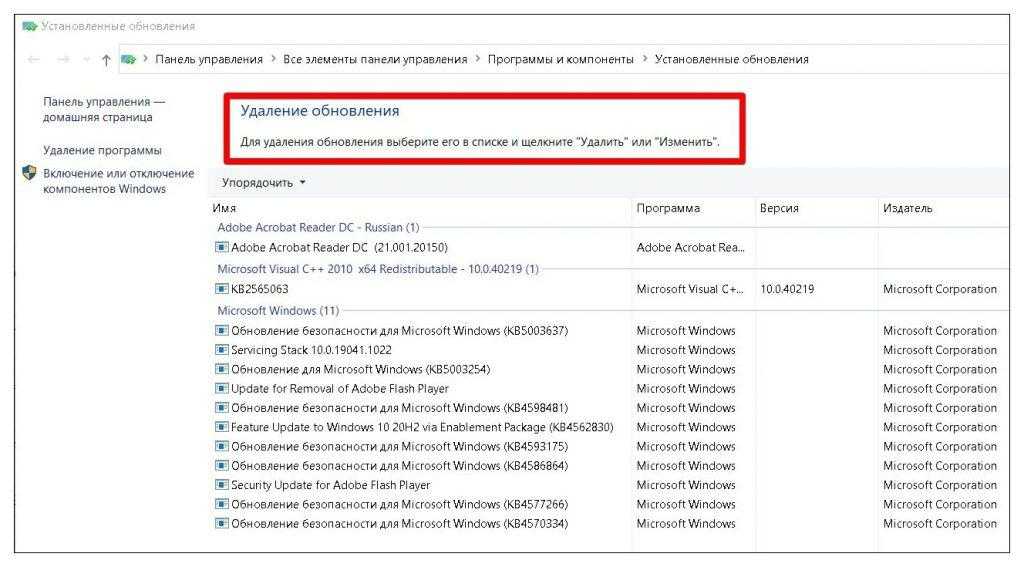Expand chevron after Панель управления breadcrumb
This screenshot has width=1024, height=567.
point(273,60)
